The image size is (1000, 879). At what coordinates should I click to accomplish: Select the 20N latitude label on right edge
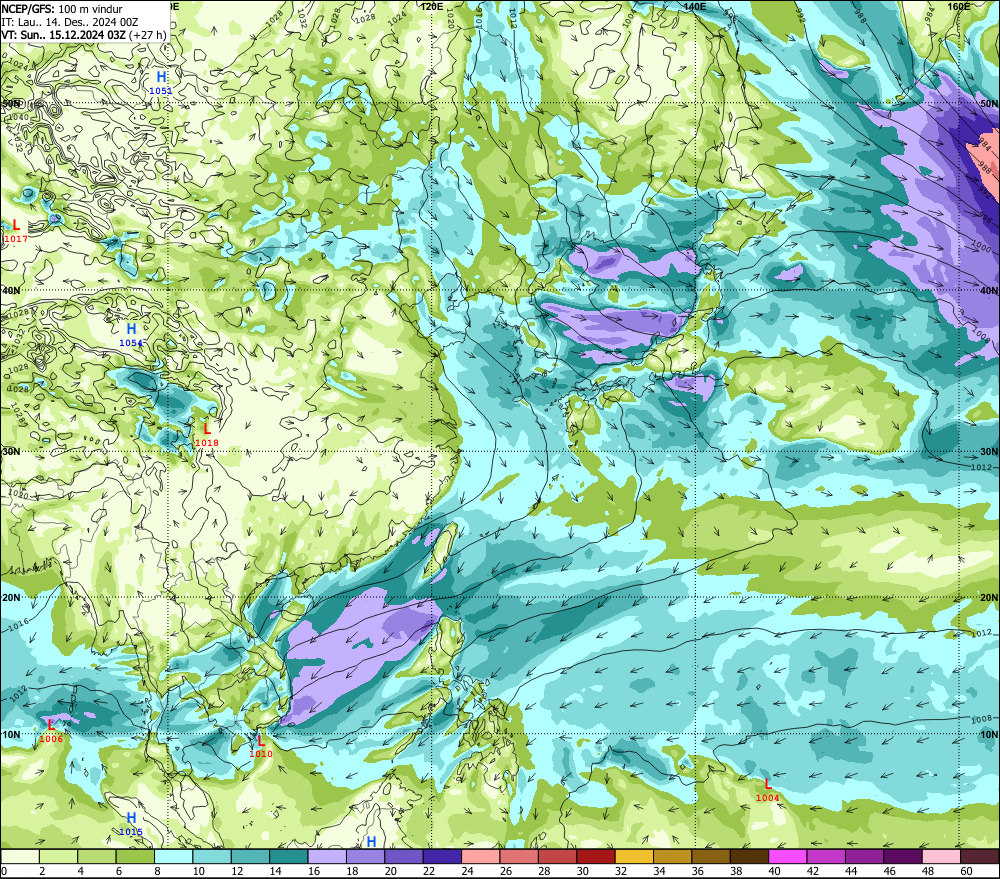989,597
